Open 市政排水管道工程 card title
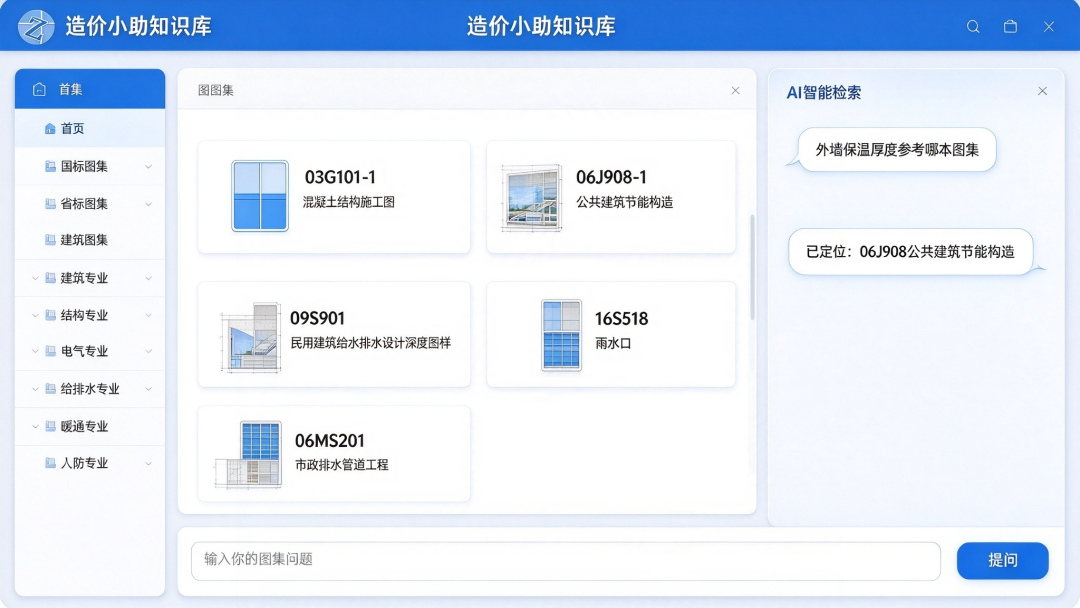This screenshot has width=1080, height=608. [342, 465]
